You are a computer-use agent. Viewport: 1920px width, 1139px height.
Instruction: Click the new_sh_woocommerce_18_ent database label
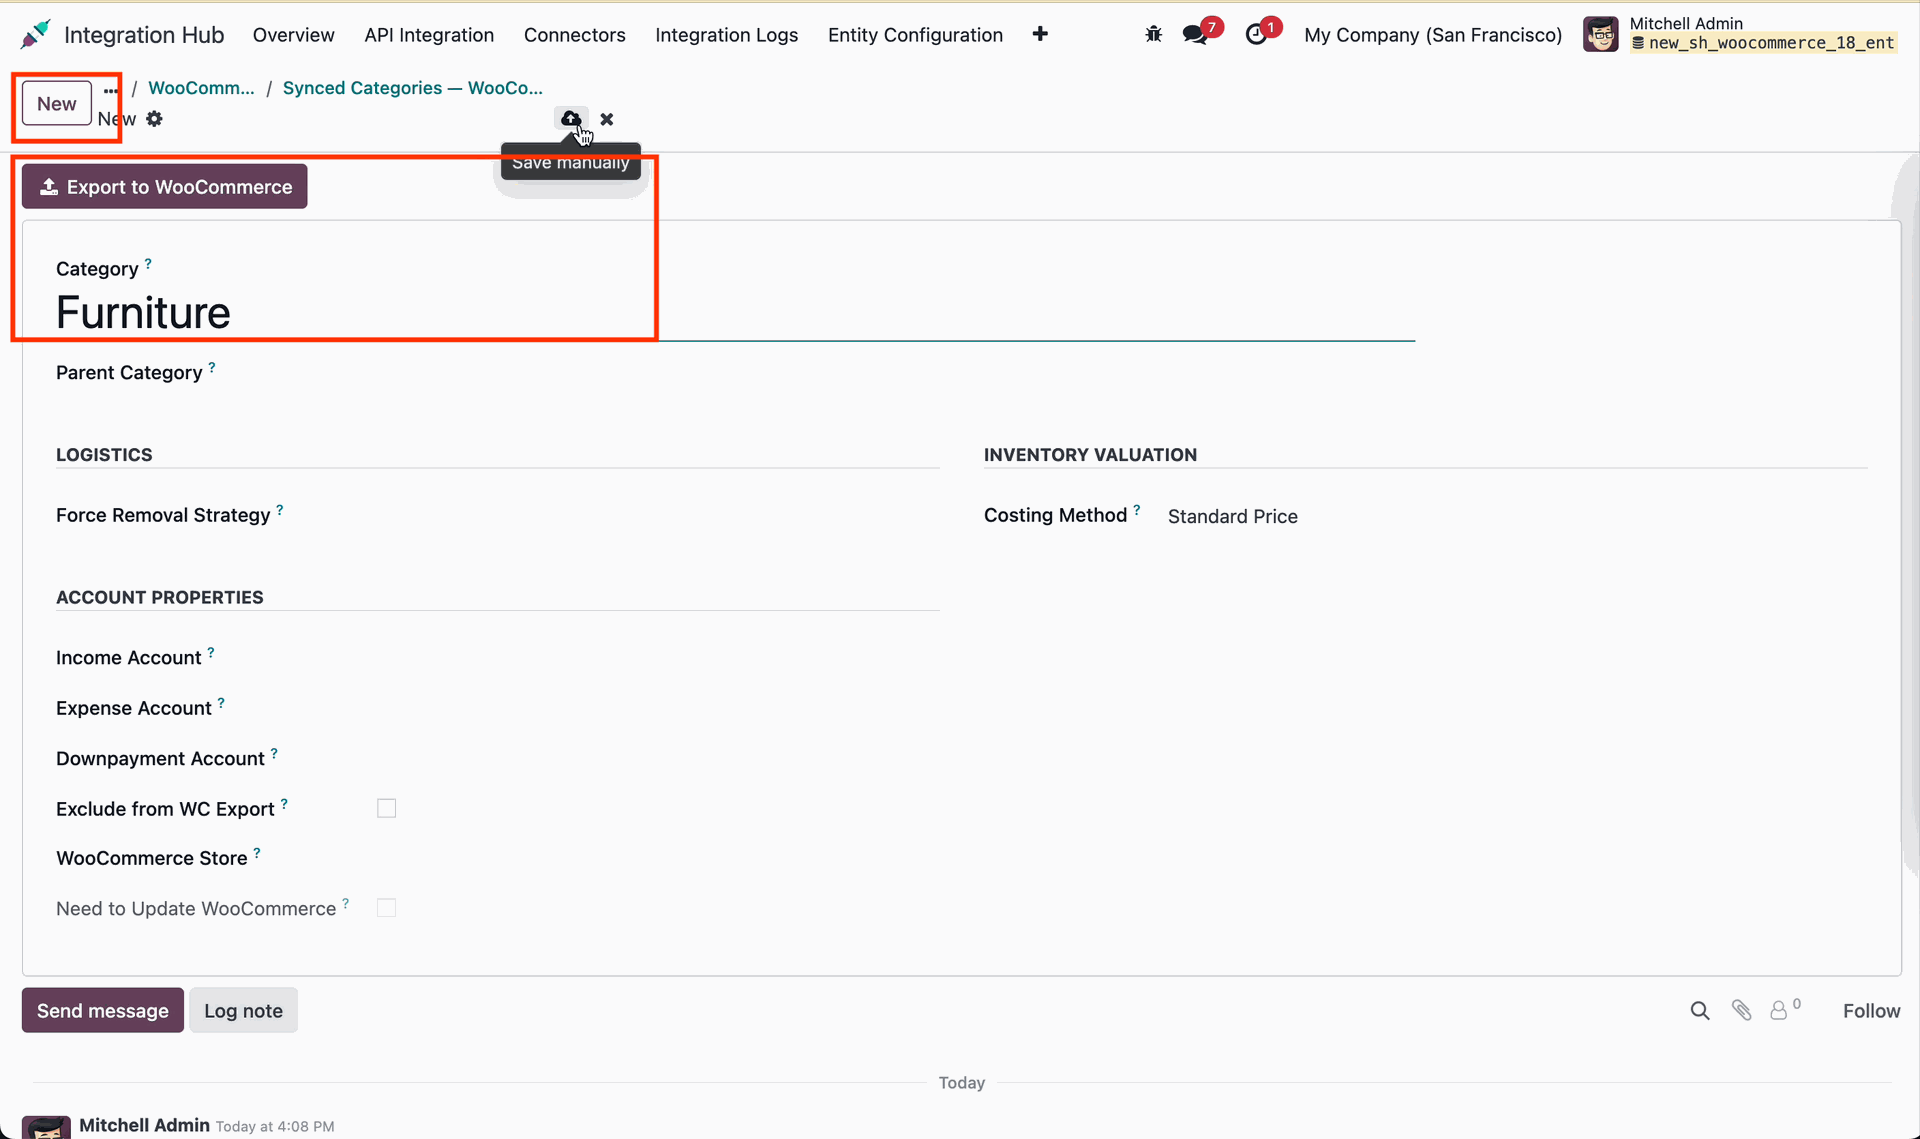1764,43
